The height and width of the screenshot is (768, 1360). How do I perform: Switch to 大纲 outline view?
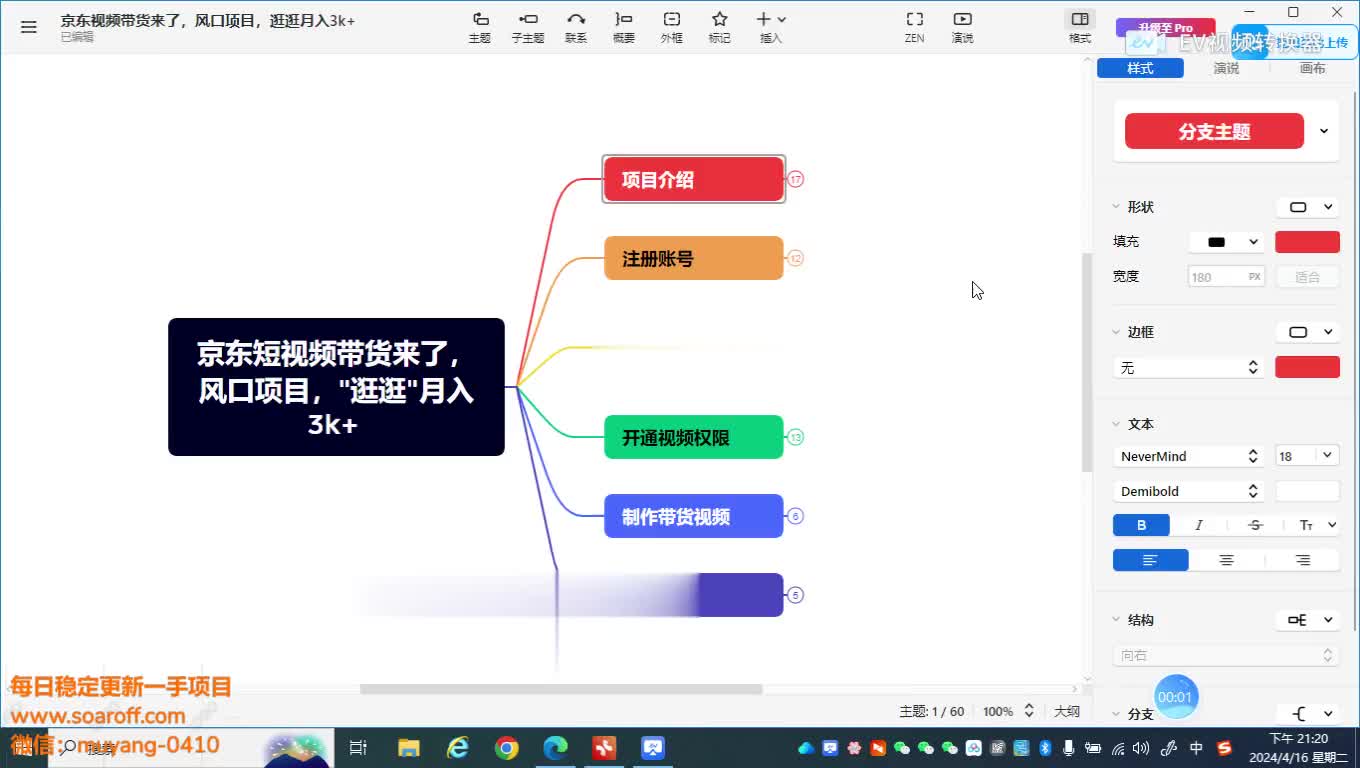coord(1067,711)
